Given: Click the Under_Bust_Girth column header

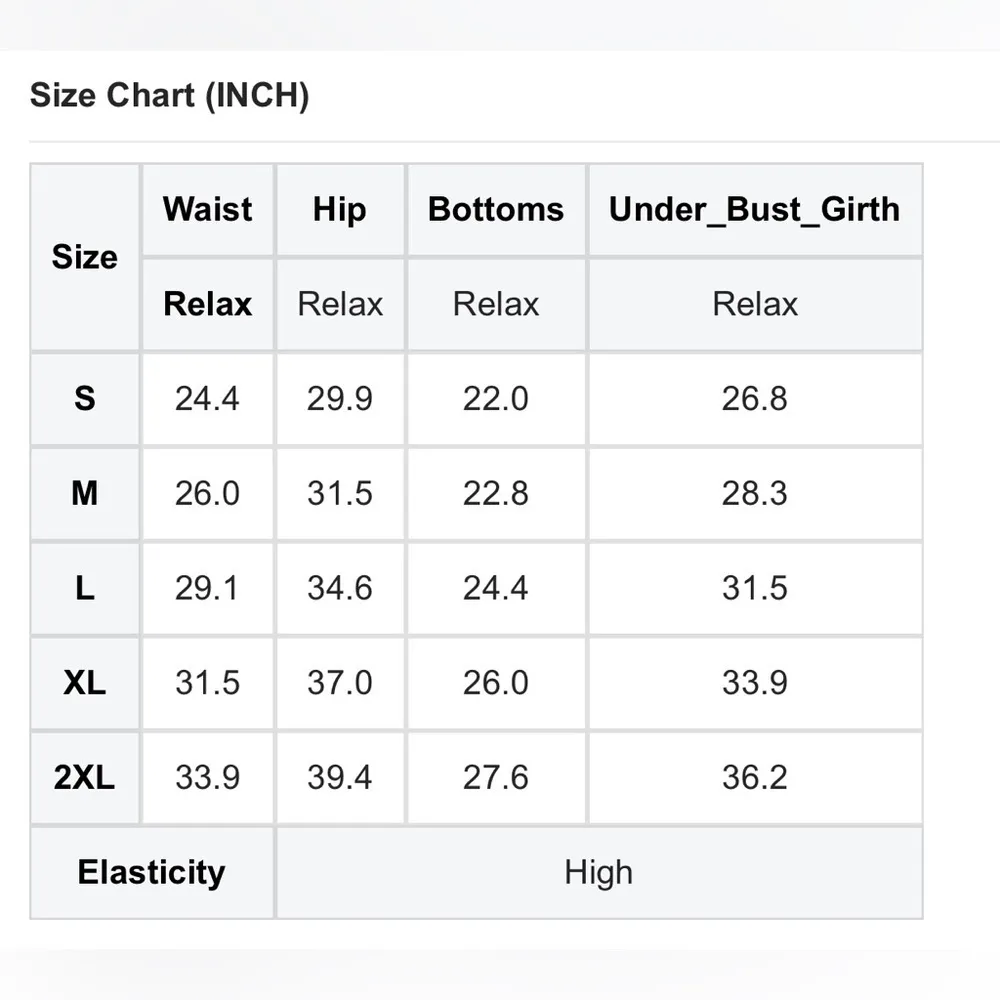Looking at the screenshot, I should point(754,209).
